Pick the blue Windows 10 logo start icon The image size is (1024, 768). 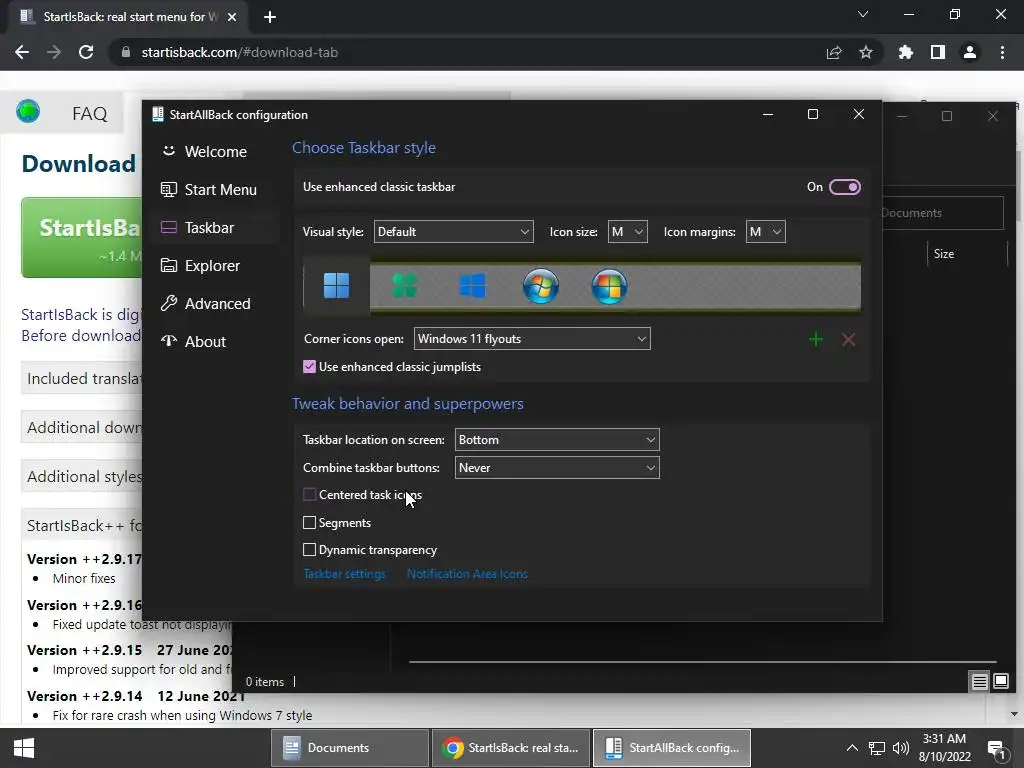[472, 285]
